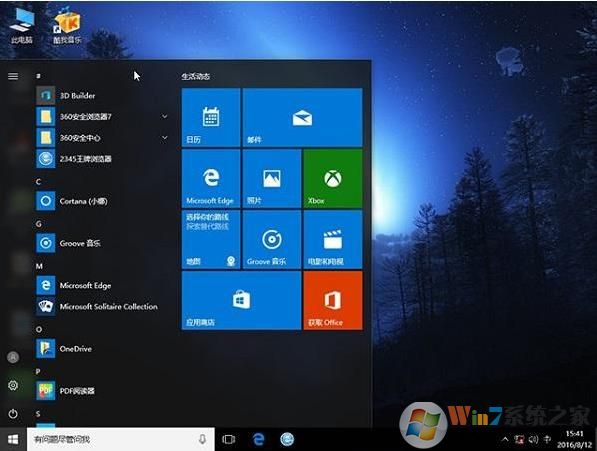
Task: Open the 应用商店 store tile
Action: click(x=241, y=300)
